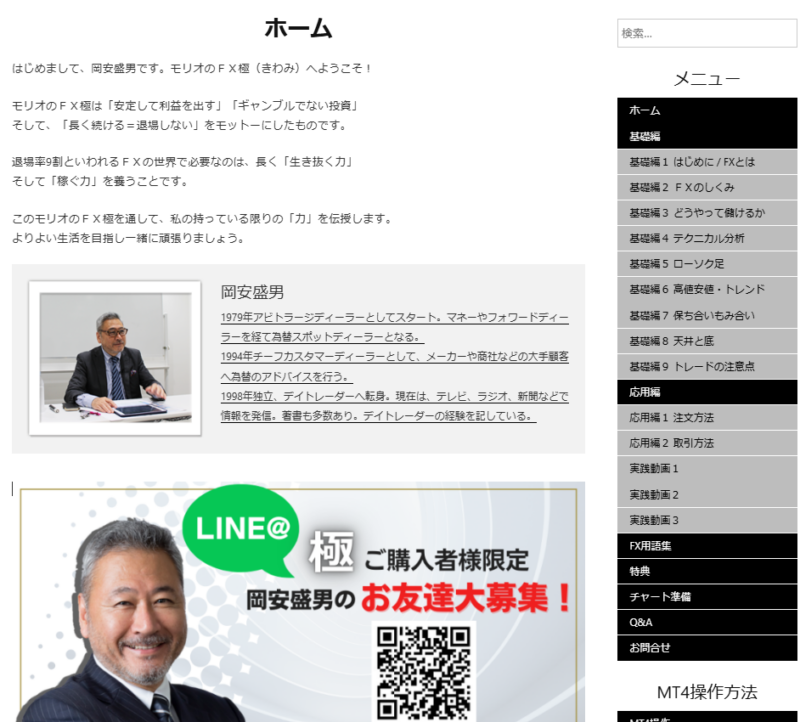Viewport: 800px width, 722px height.
Task: Open 基礎編 4 テクニカル分析
Action: coord(707,238)
